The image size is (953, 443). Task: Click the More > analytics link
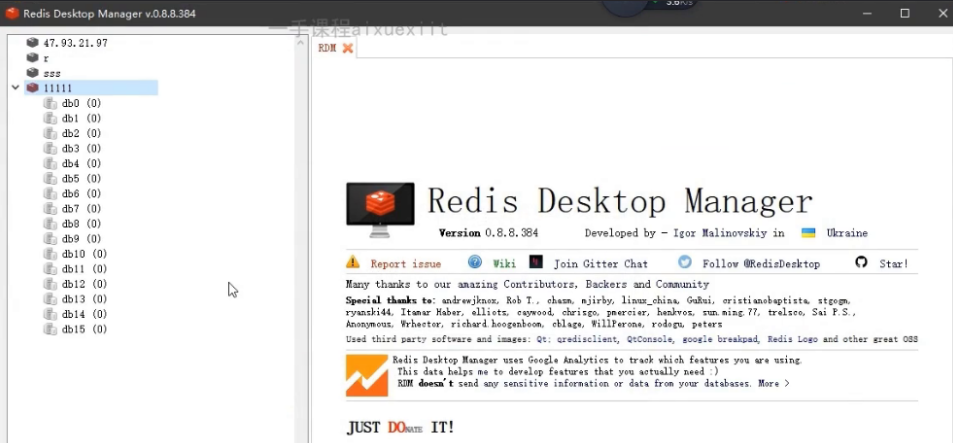pyautogui.click(x=774, y=383)
